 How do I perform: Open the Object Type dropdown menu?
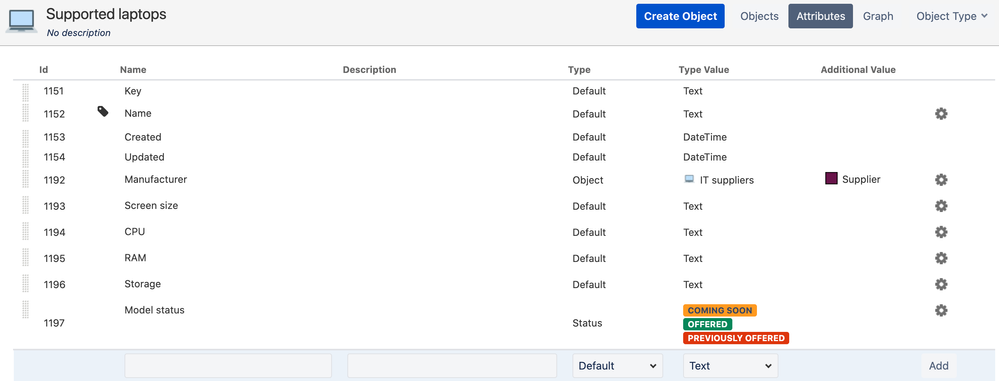[952, 17]
